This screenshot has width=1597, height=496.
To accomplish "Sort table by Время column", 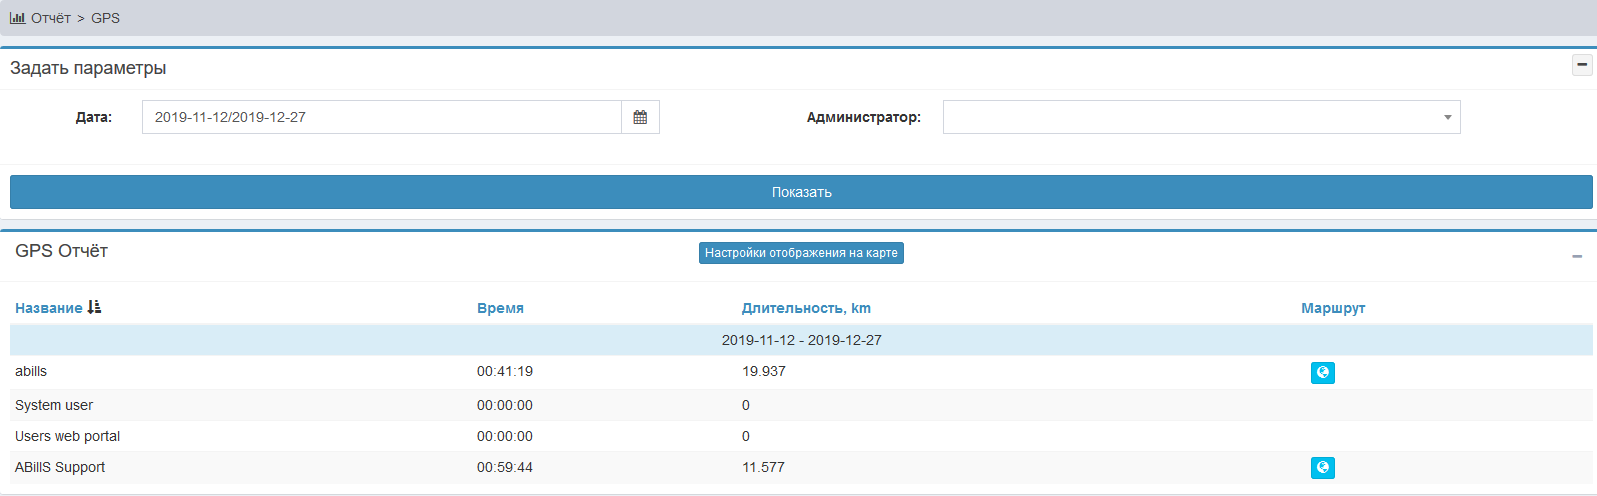I will 500,308.
